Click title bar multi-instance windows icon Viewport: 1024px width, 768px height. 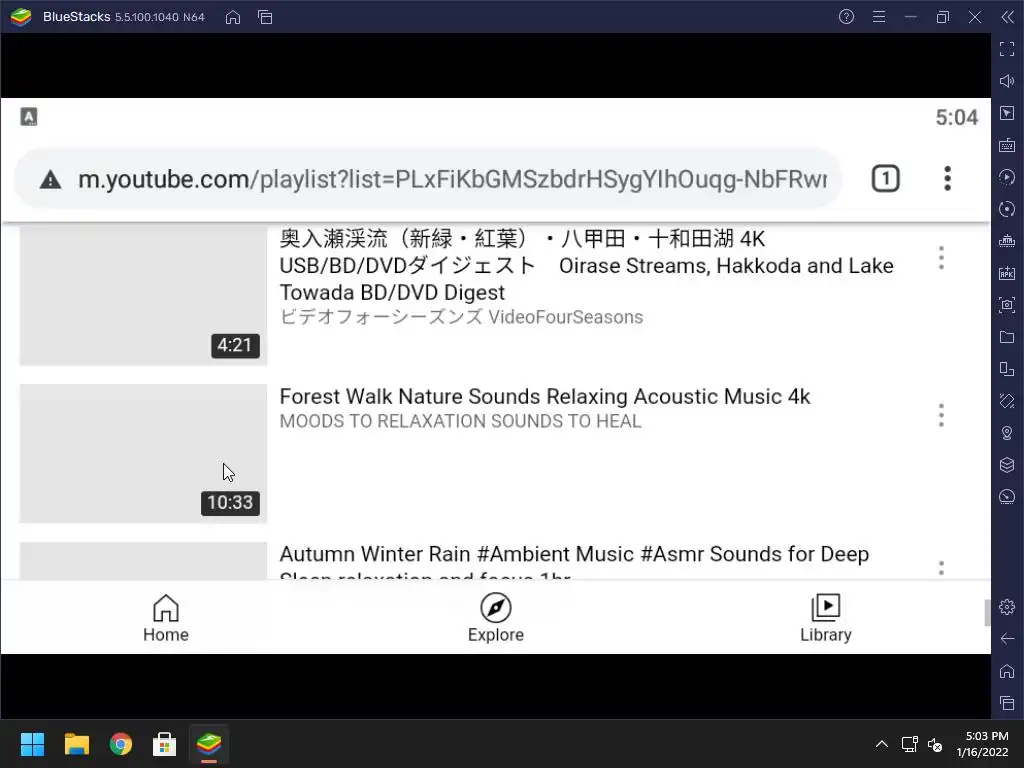point(265,17)
